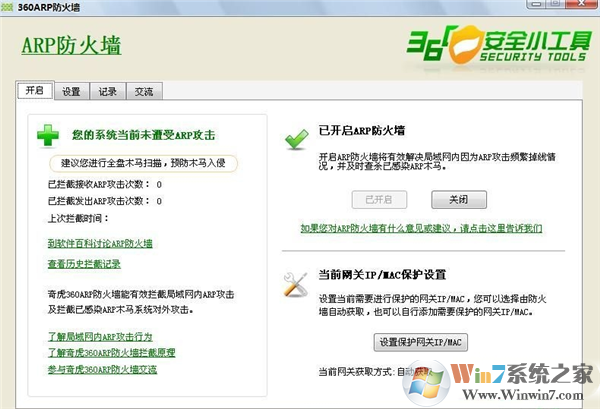Open the 设置 tab
The width and height of the screenshot is (600, 409).
coord(72,91)
